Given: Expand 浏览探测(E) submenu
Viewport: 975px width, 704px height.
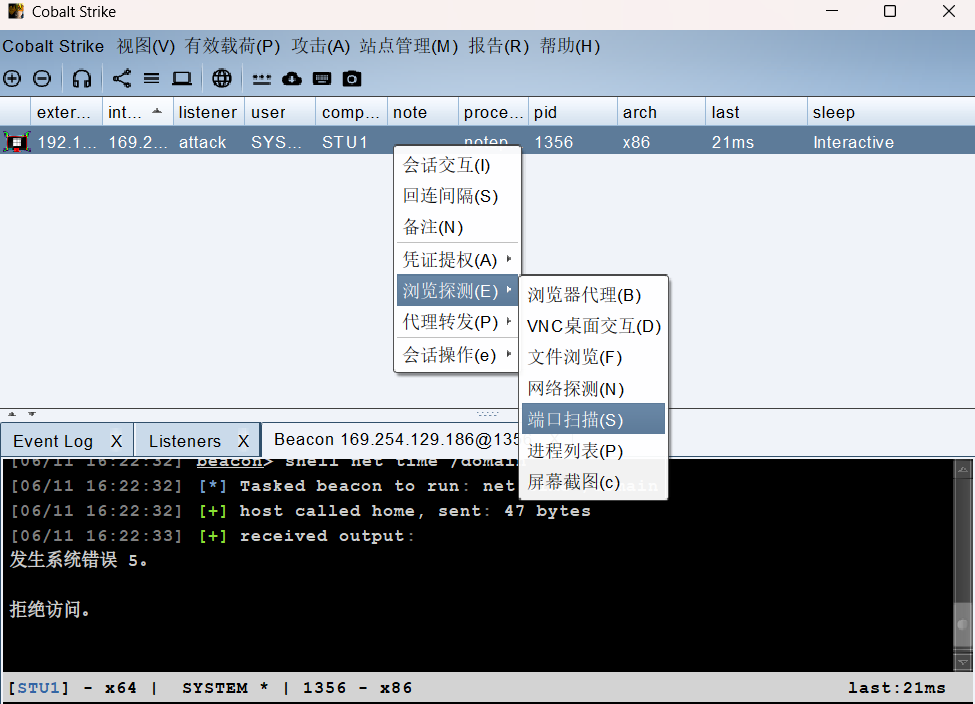Looking at the screenshot, I should click(x=457, y=290).
